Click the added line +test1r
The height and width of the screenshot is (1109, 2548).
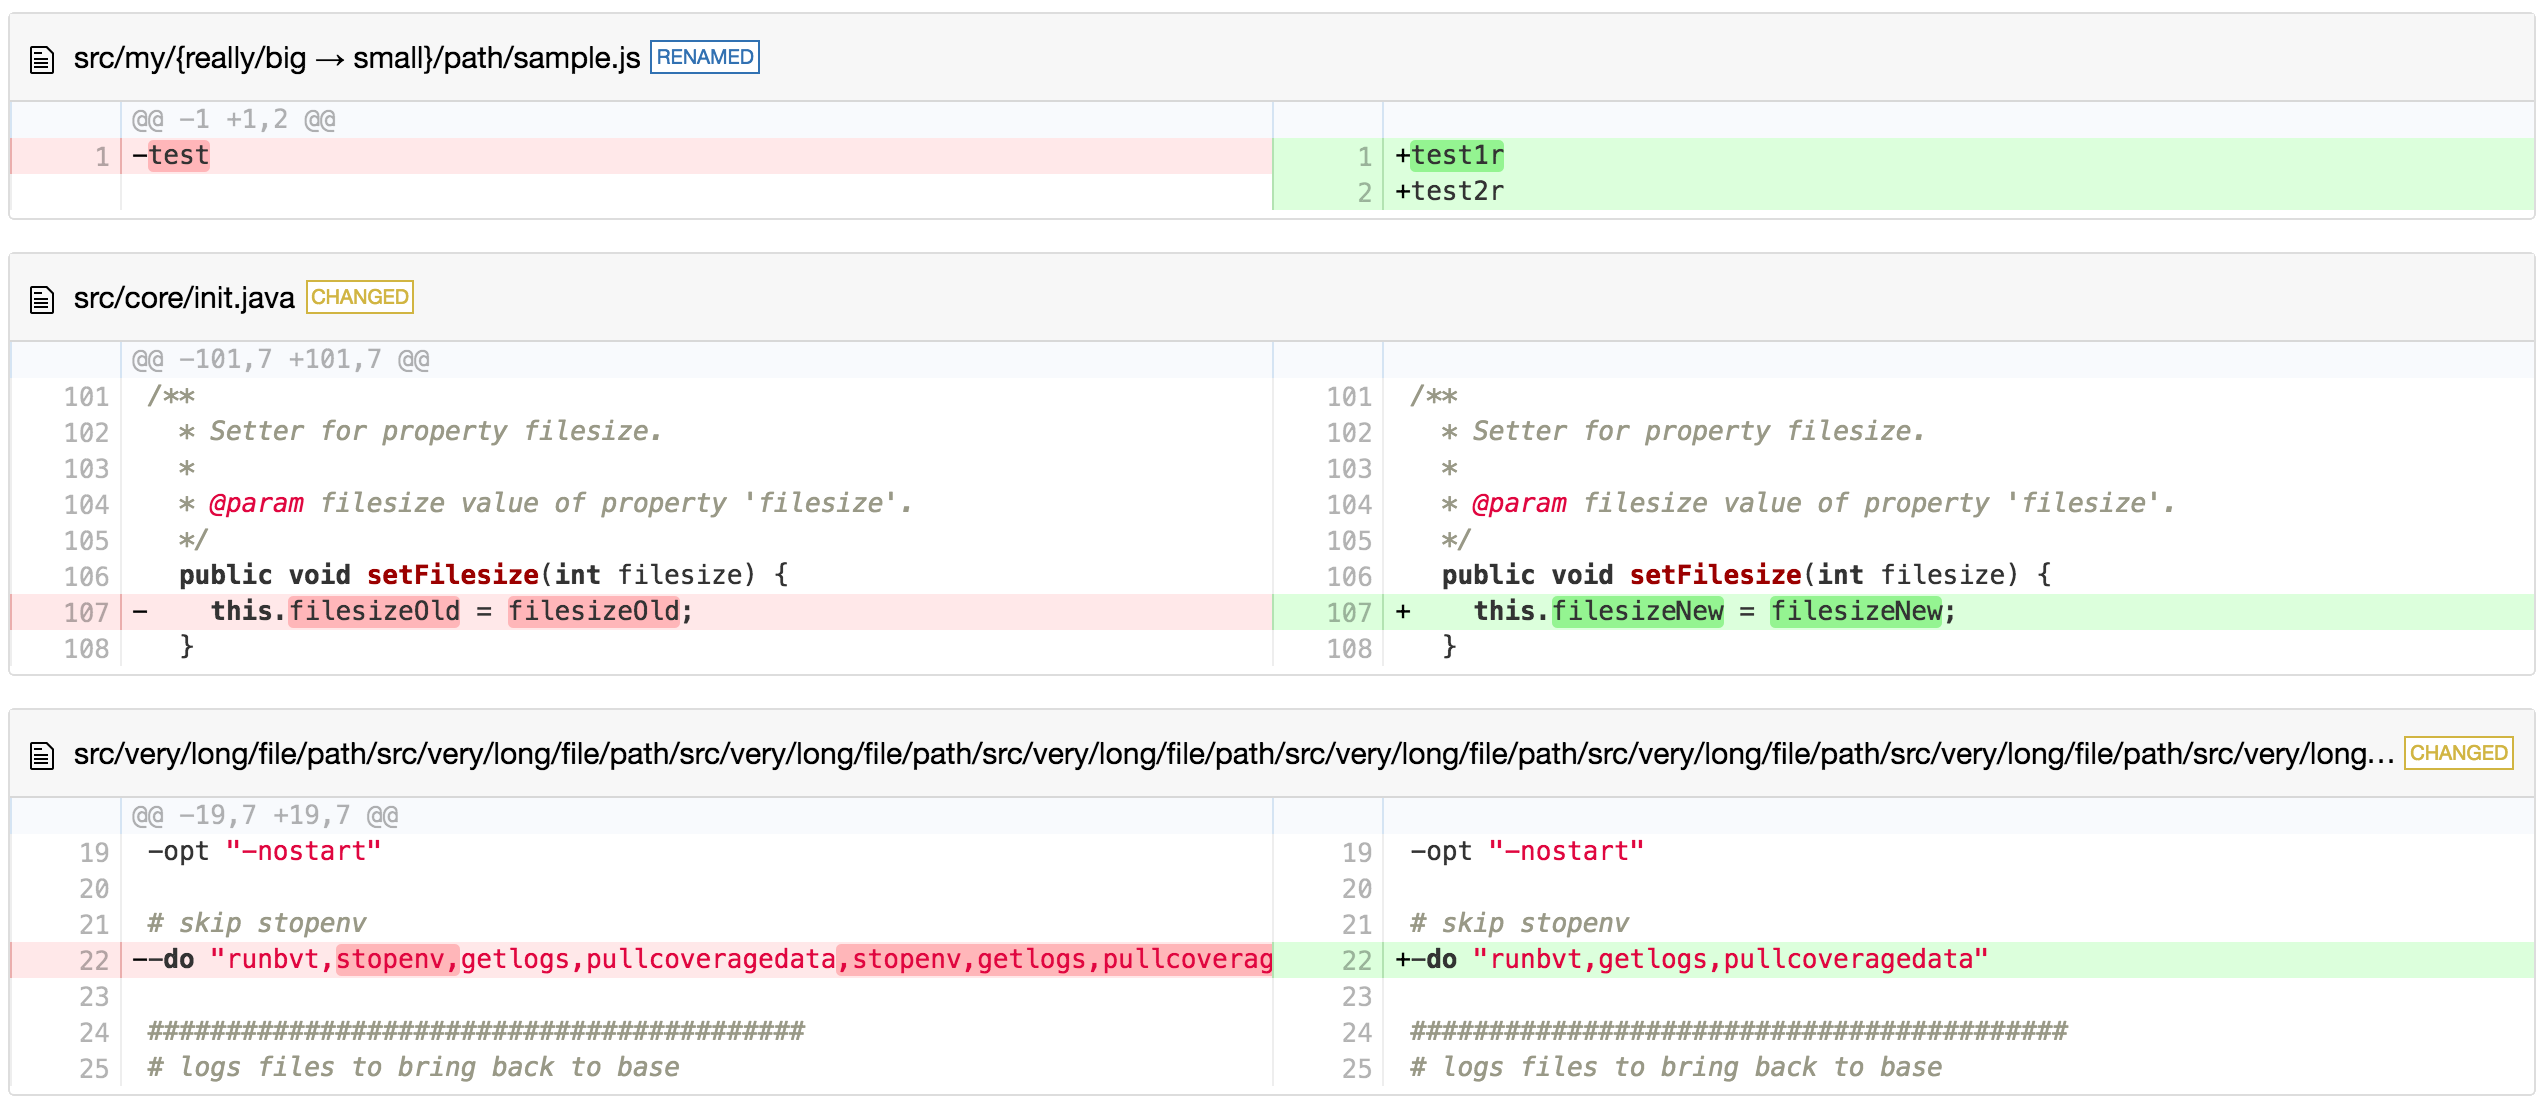click(x=1455, y=156)
